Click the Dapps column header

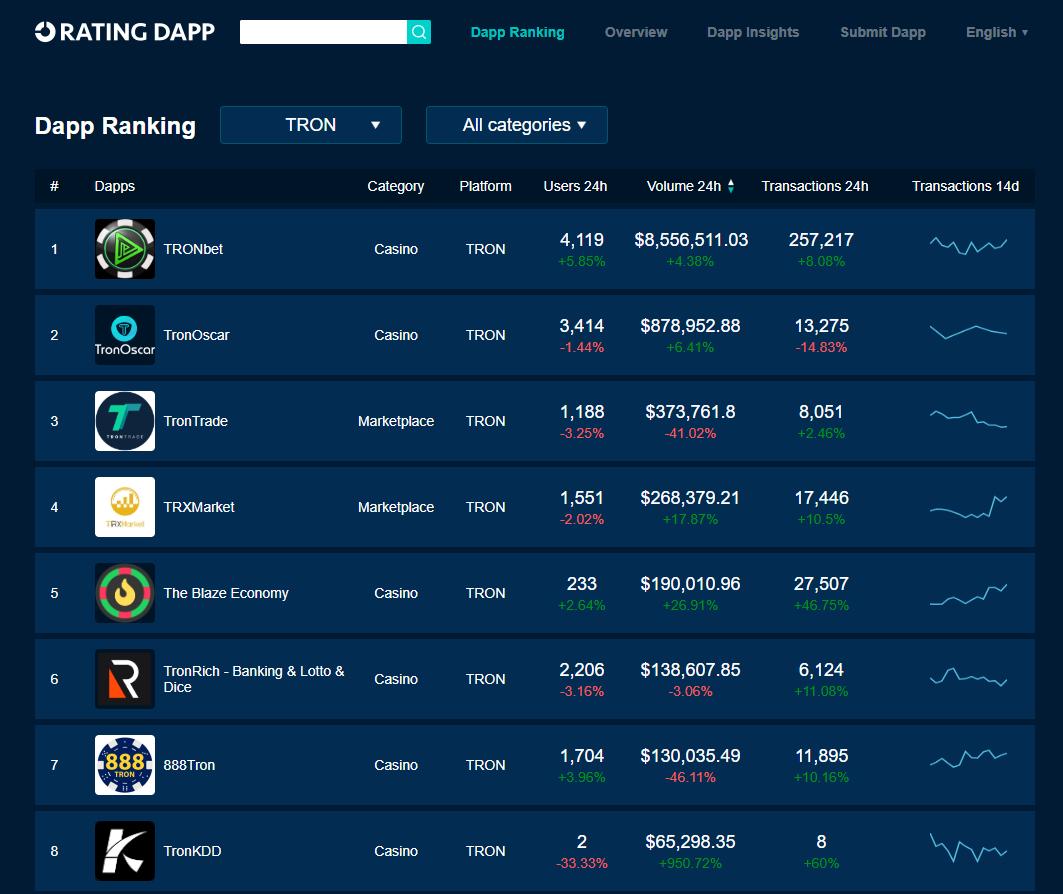(x=115, y=186)
